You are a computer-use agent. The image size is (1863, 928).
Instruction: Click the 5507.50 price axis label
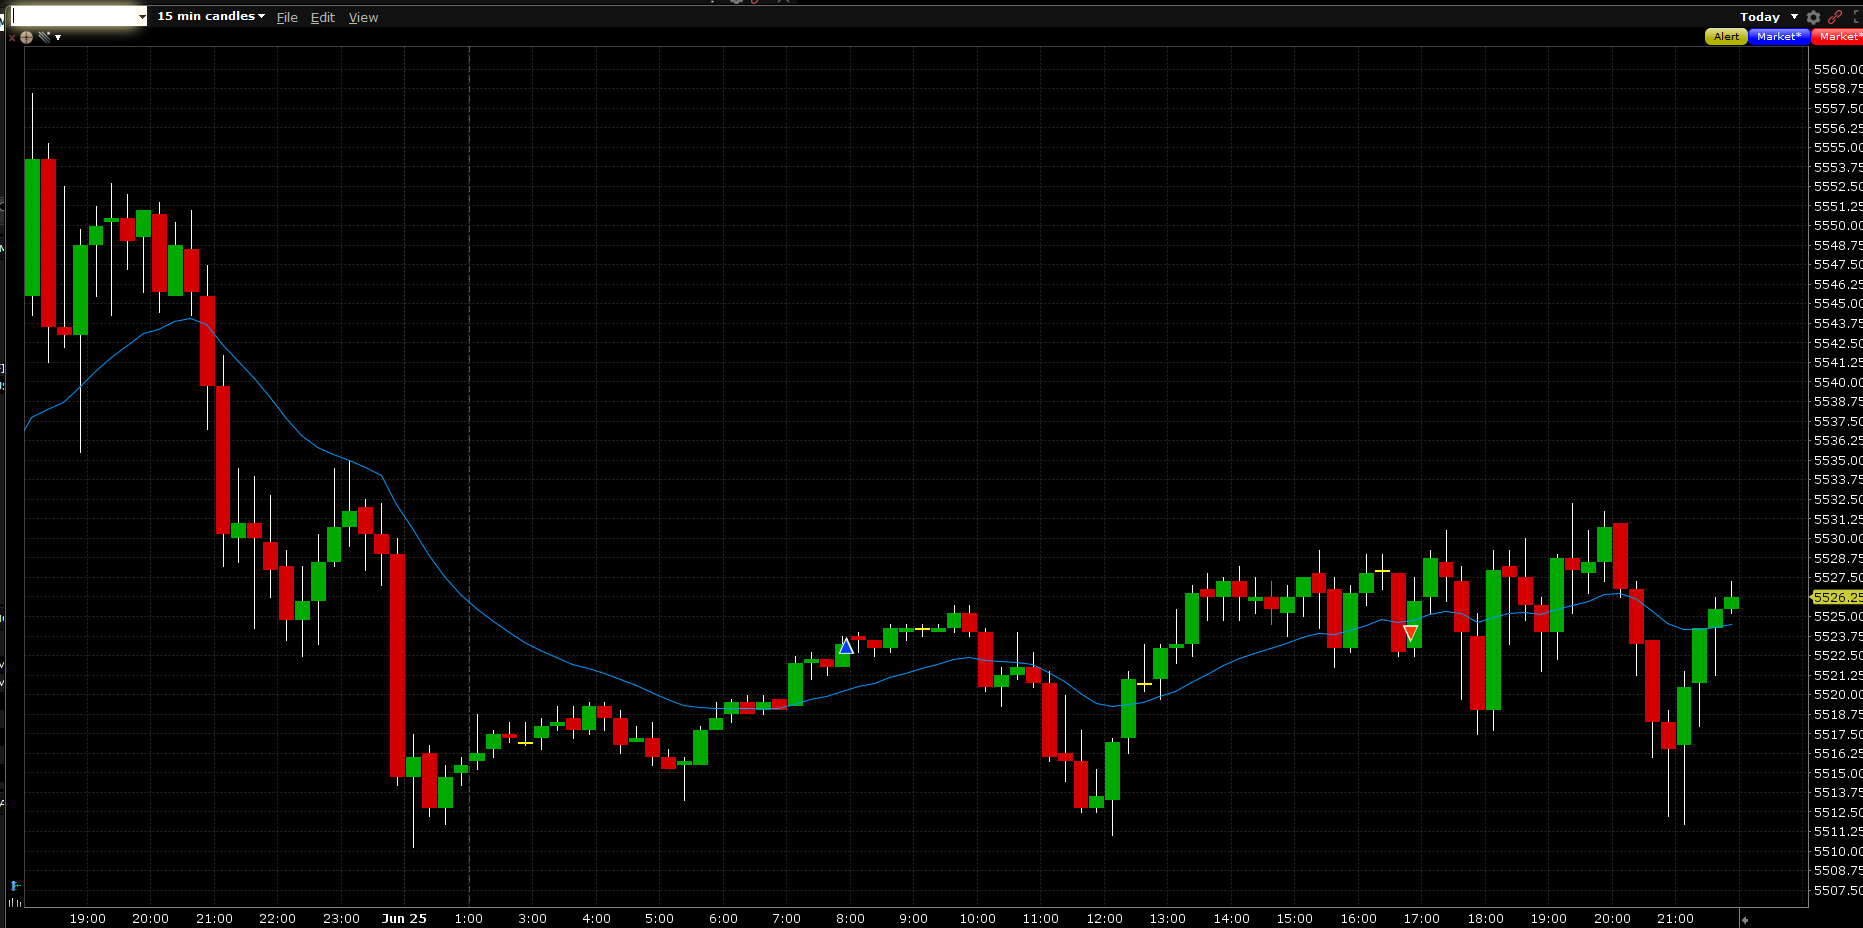[1838, 890]
